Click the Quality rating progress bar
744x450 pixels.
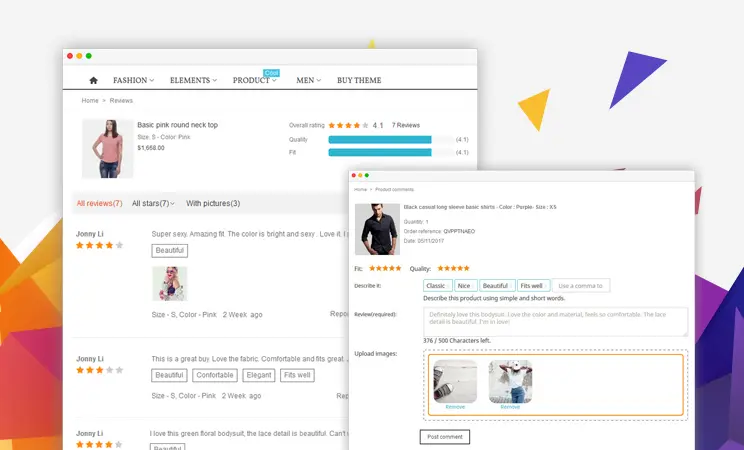(x=380, y=140)
